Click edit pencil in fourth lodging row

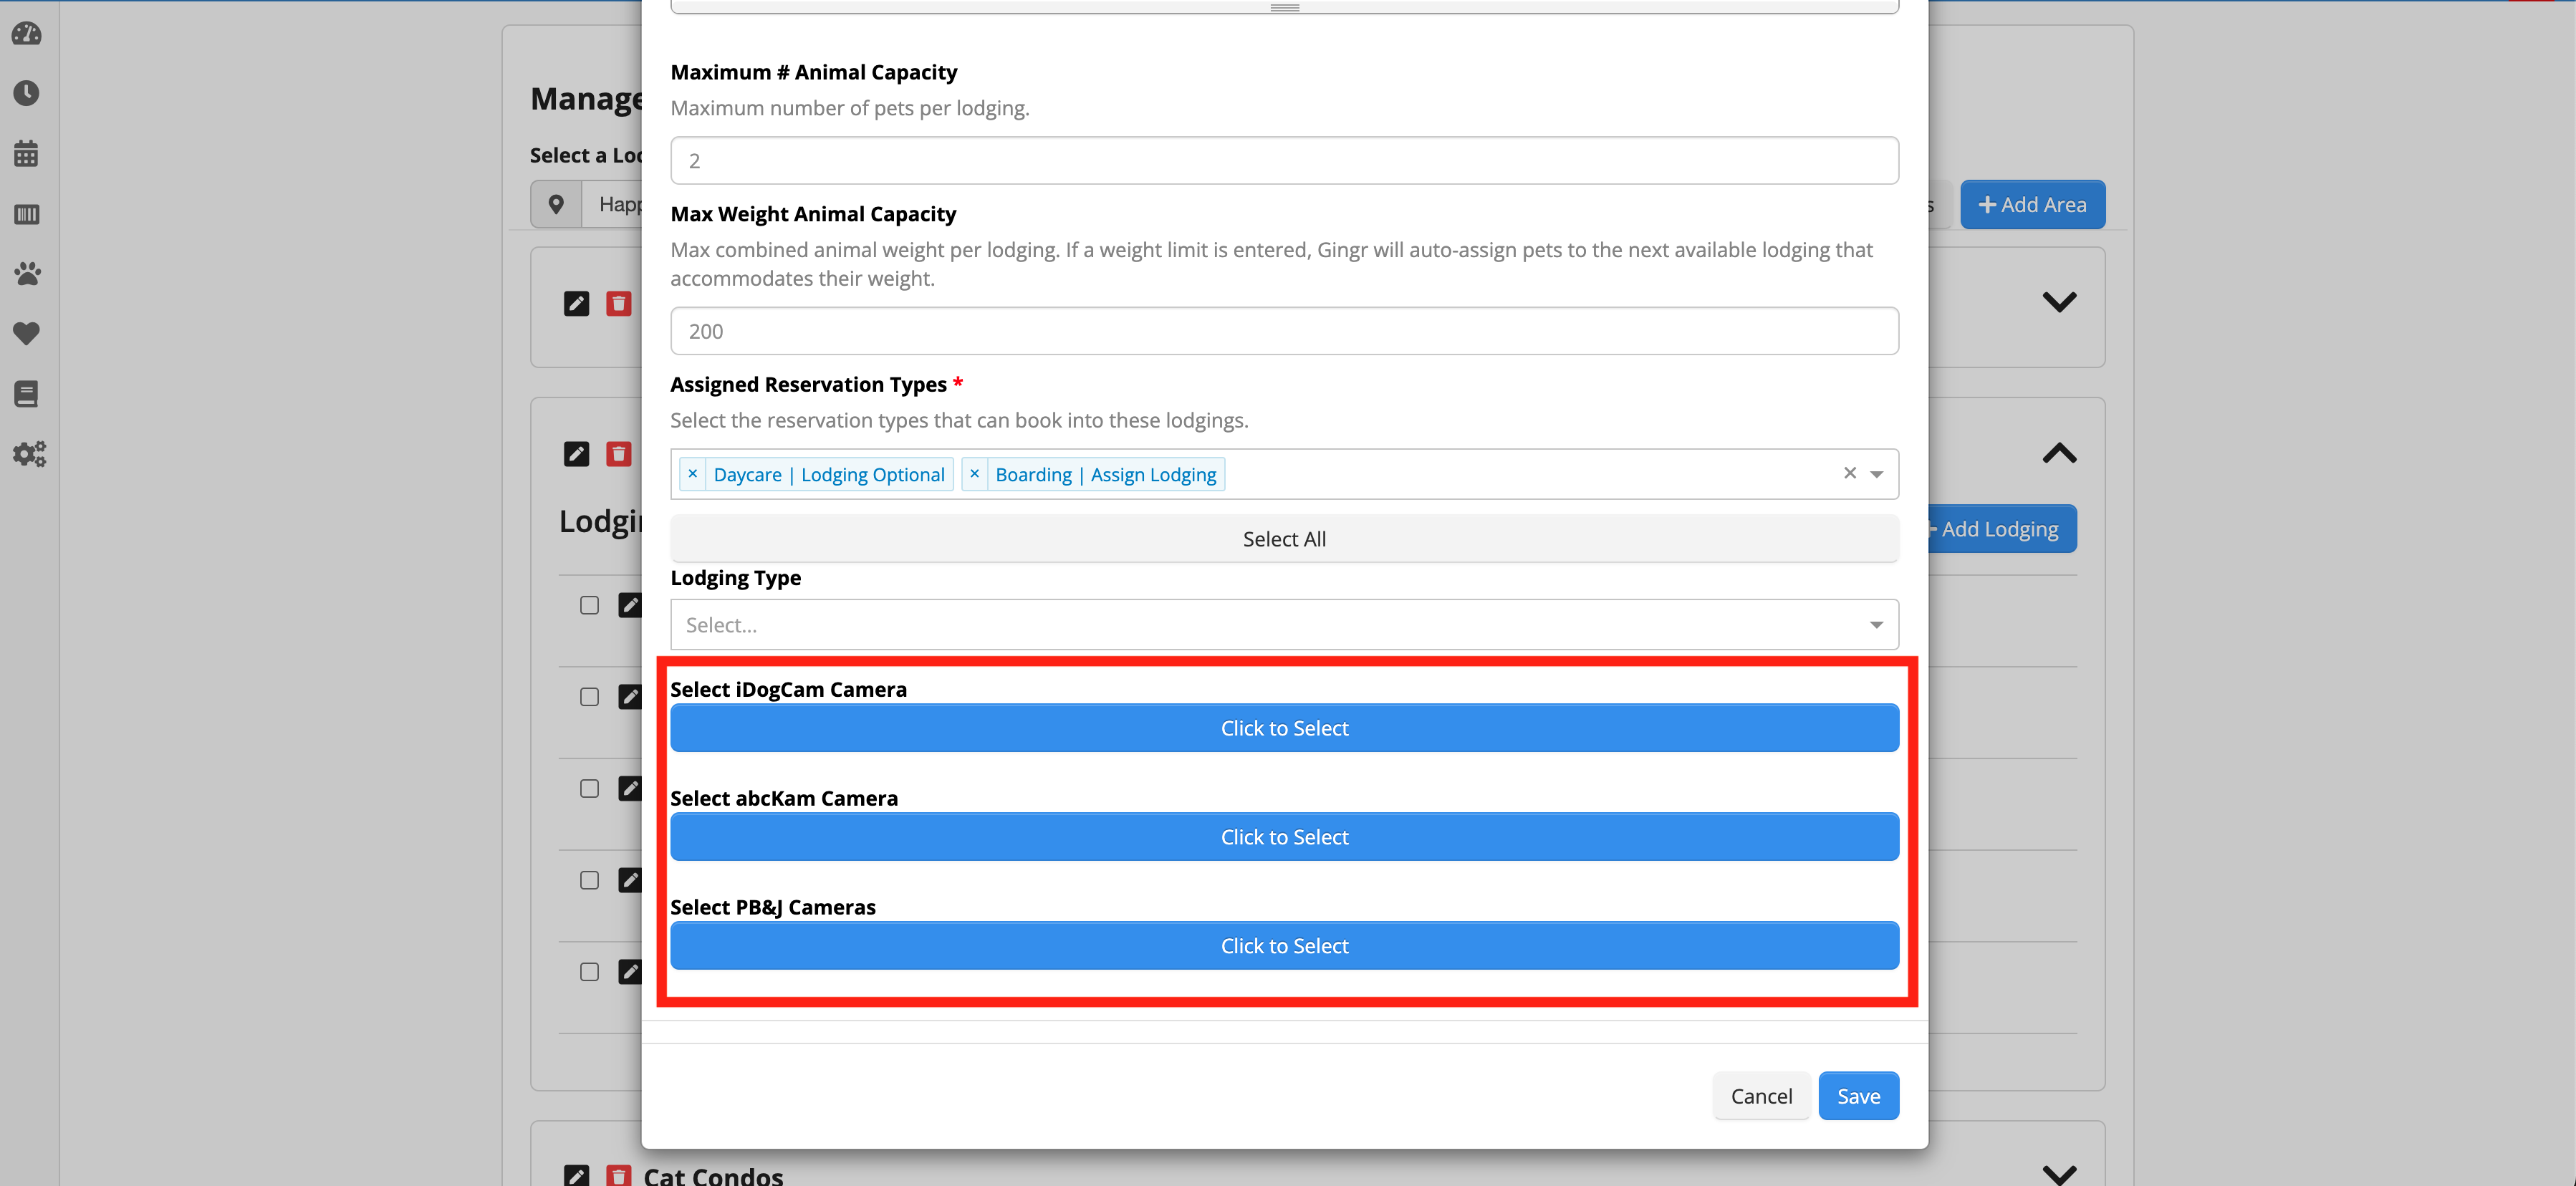(x=630, y=880)
